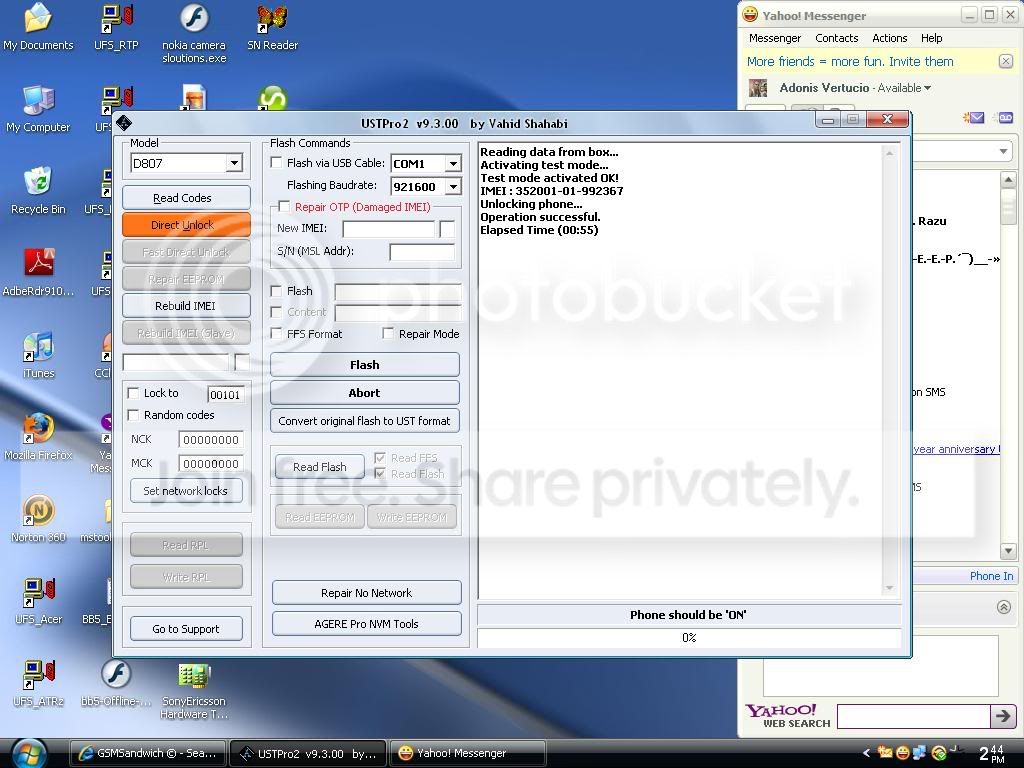Enable Repair OTP (Damaged IMEI) checkbox

284,206
